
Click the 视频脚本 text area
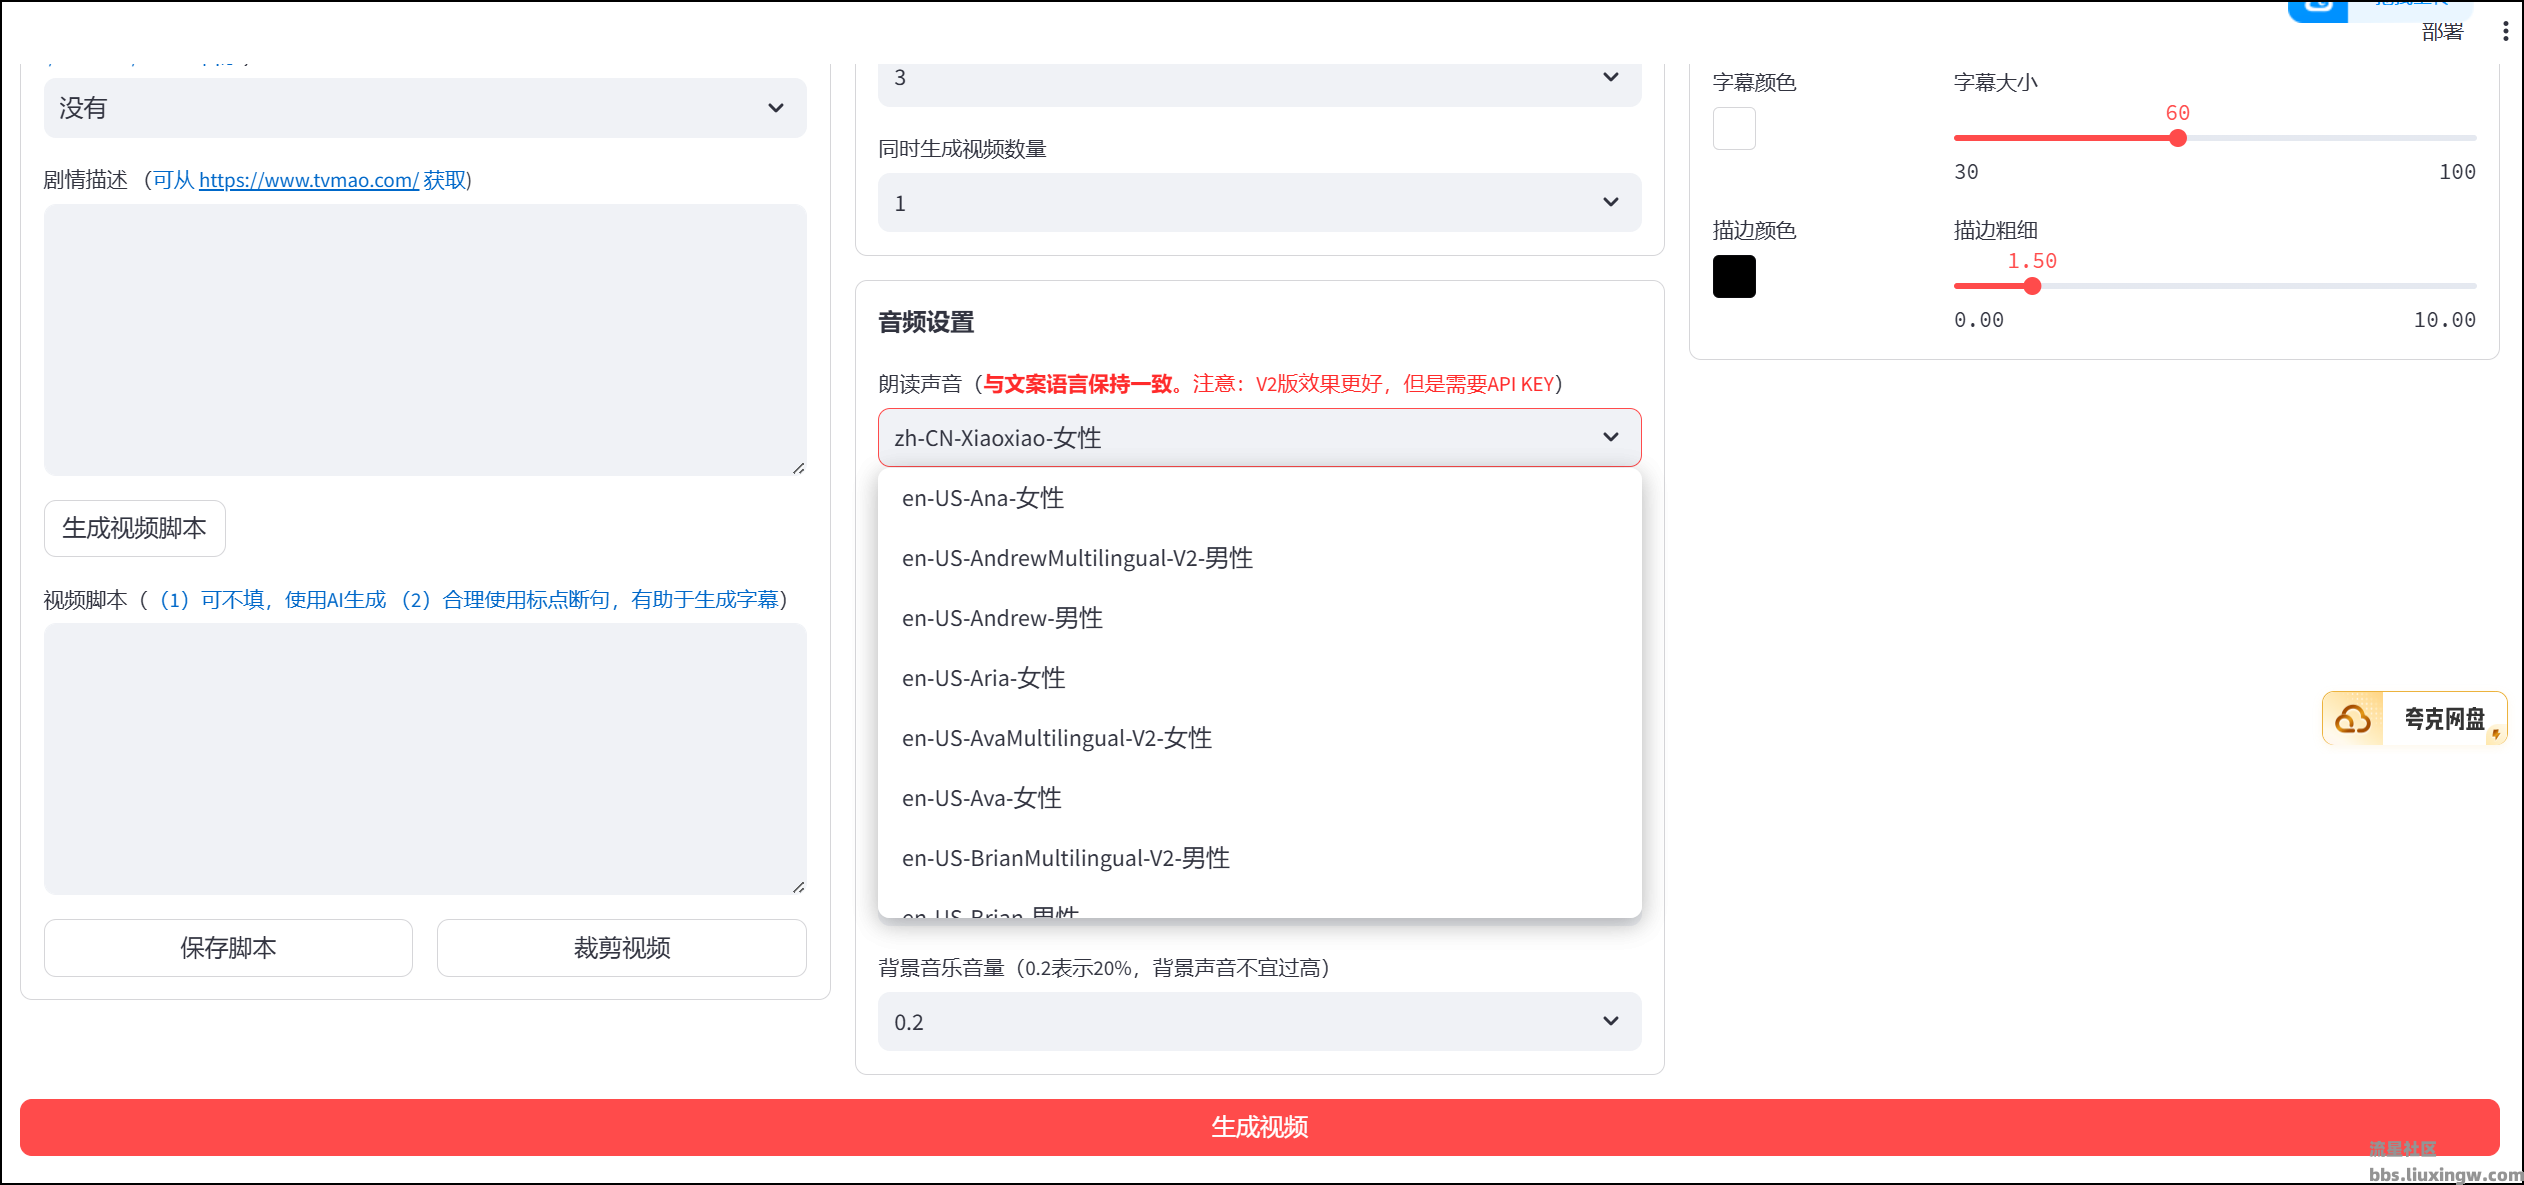[425, 759]
